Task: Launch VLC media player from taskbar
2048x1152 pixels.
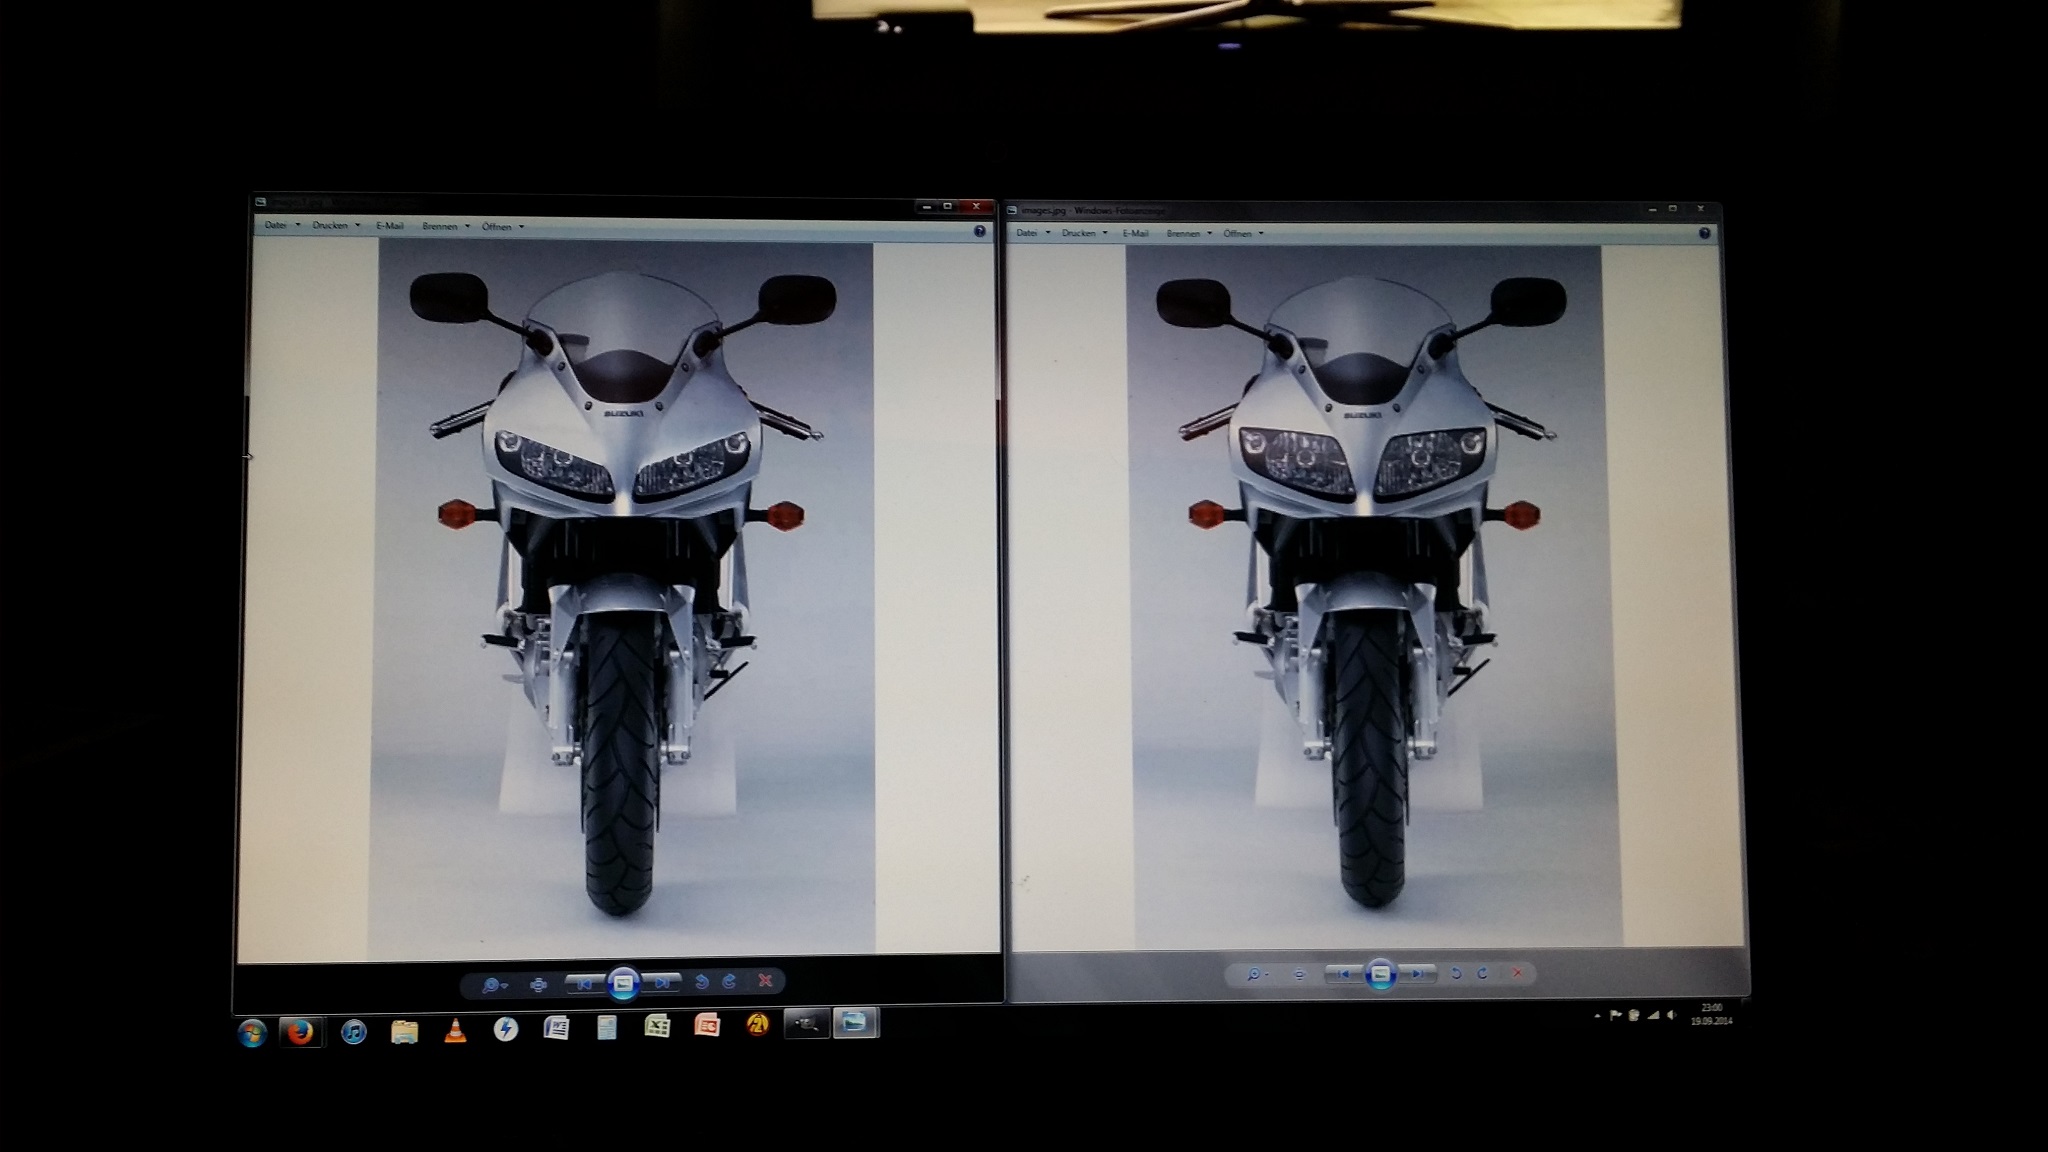Action: click(455, 1030)
